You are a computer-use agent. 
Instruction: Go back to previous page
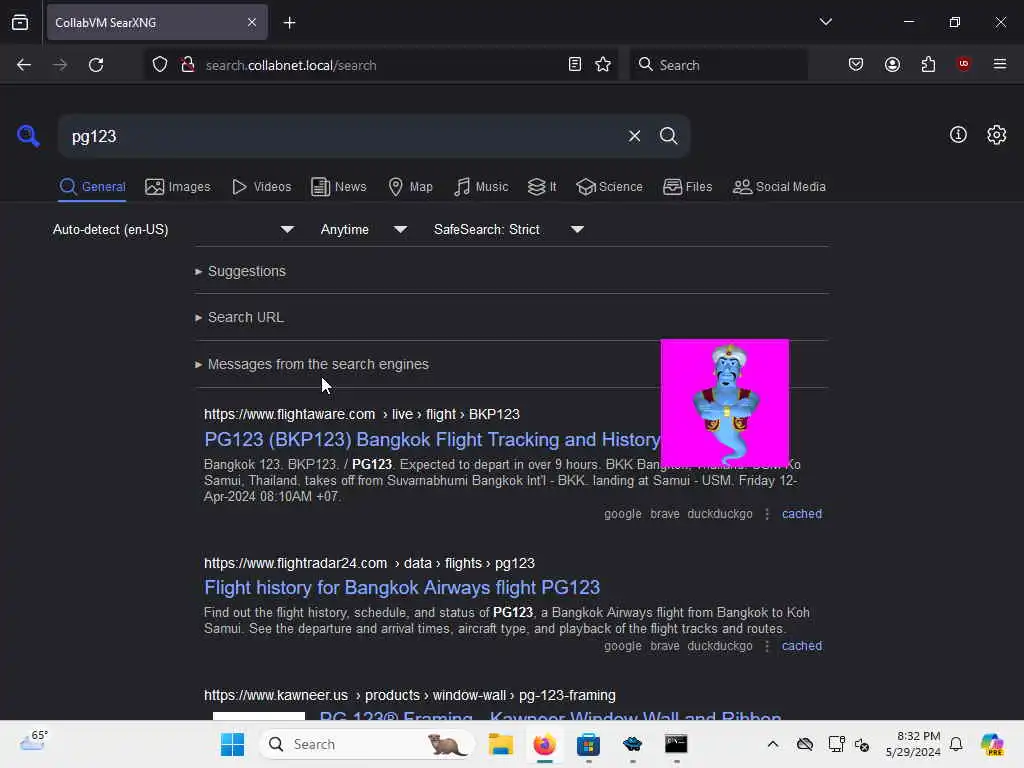click(24, 65)
